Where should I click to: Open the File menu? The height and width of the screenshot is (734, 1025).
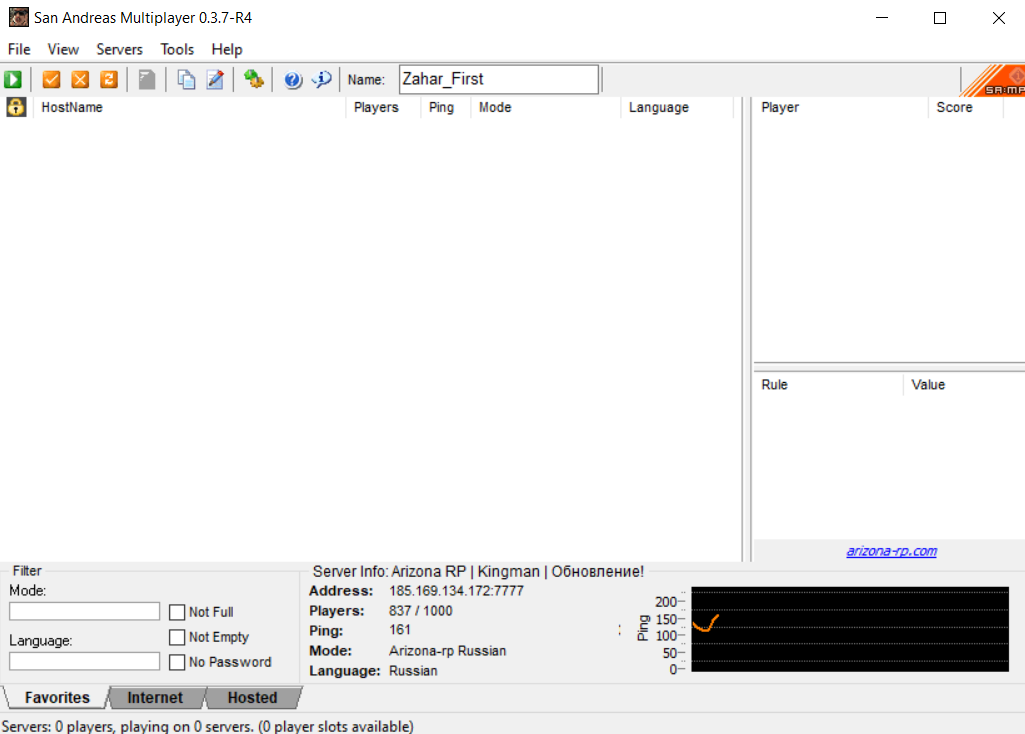coord(19,50)
